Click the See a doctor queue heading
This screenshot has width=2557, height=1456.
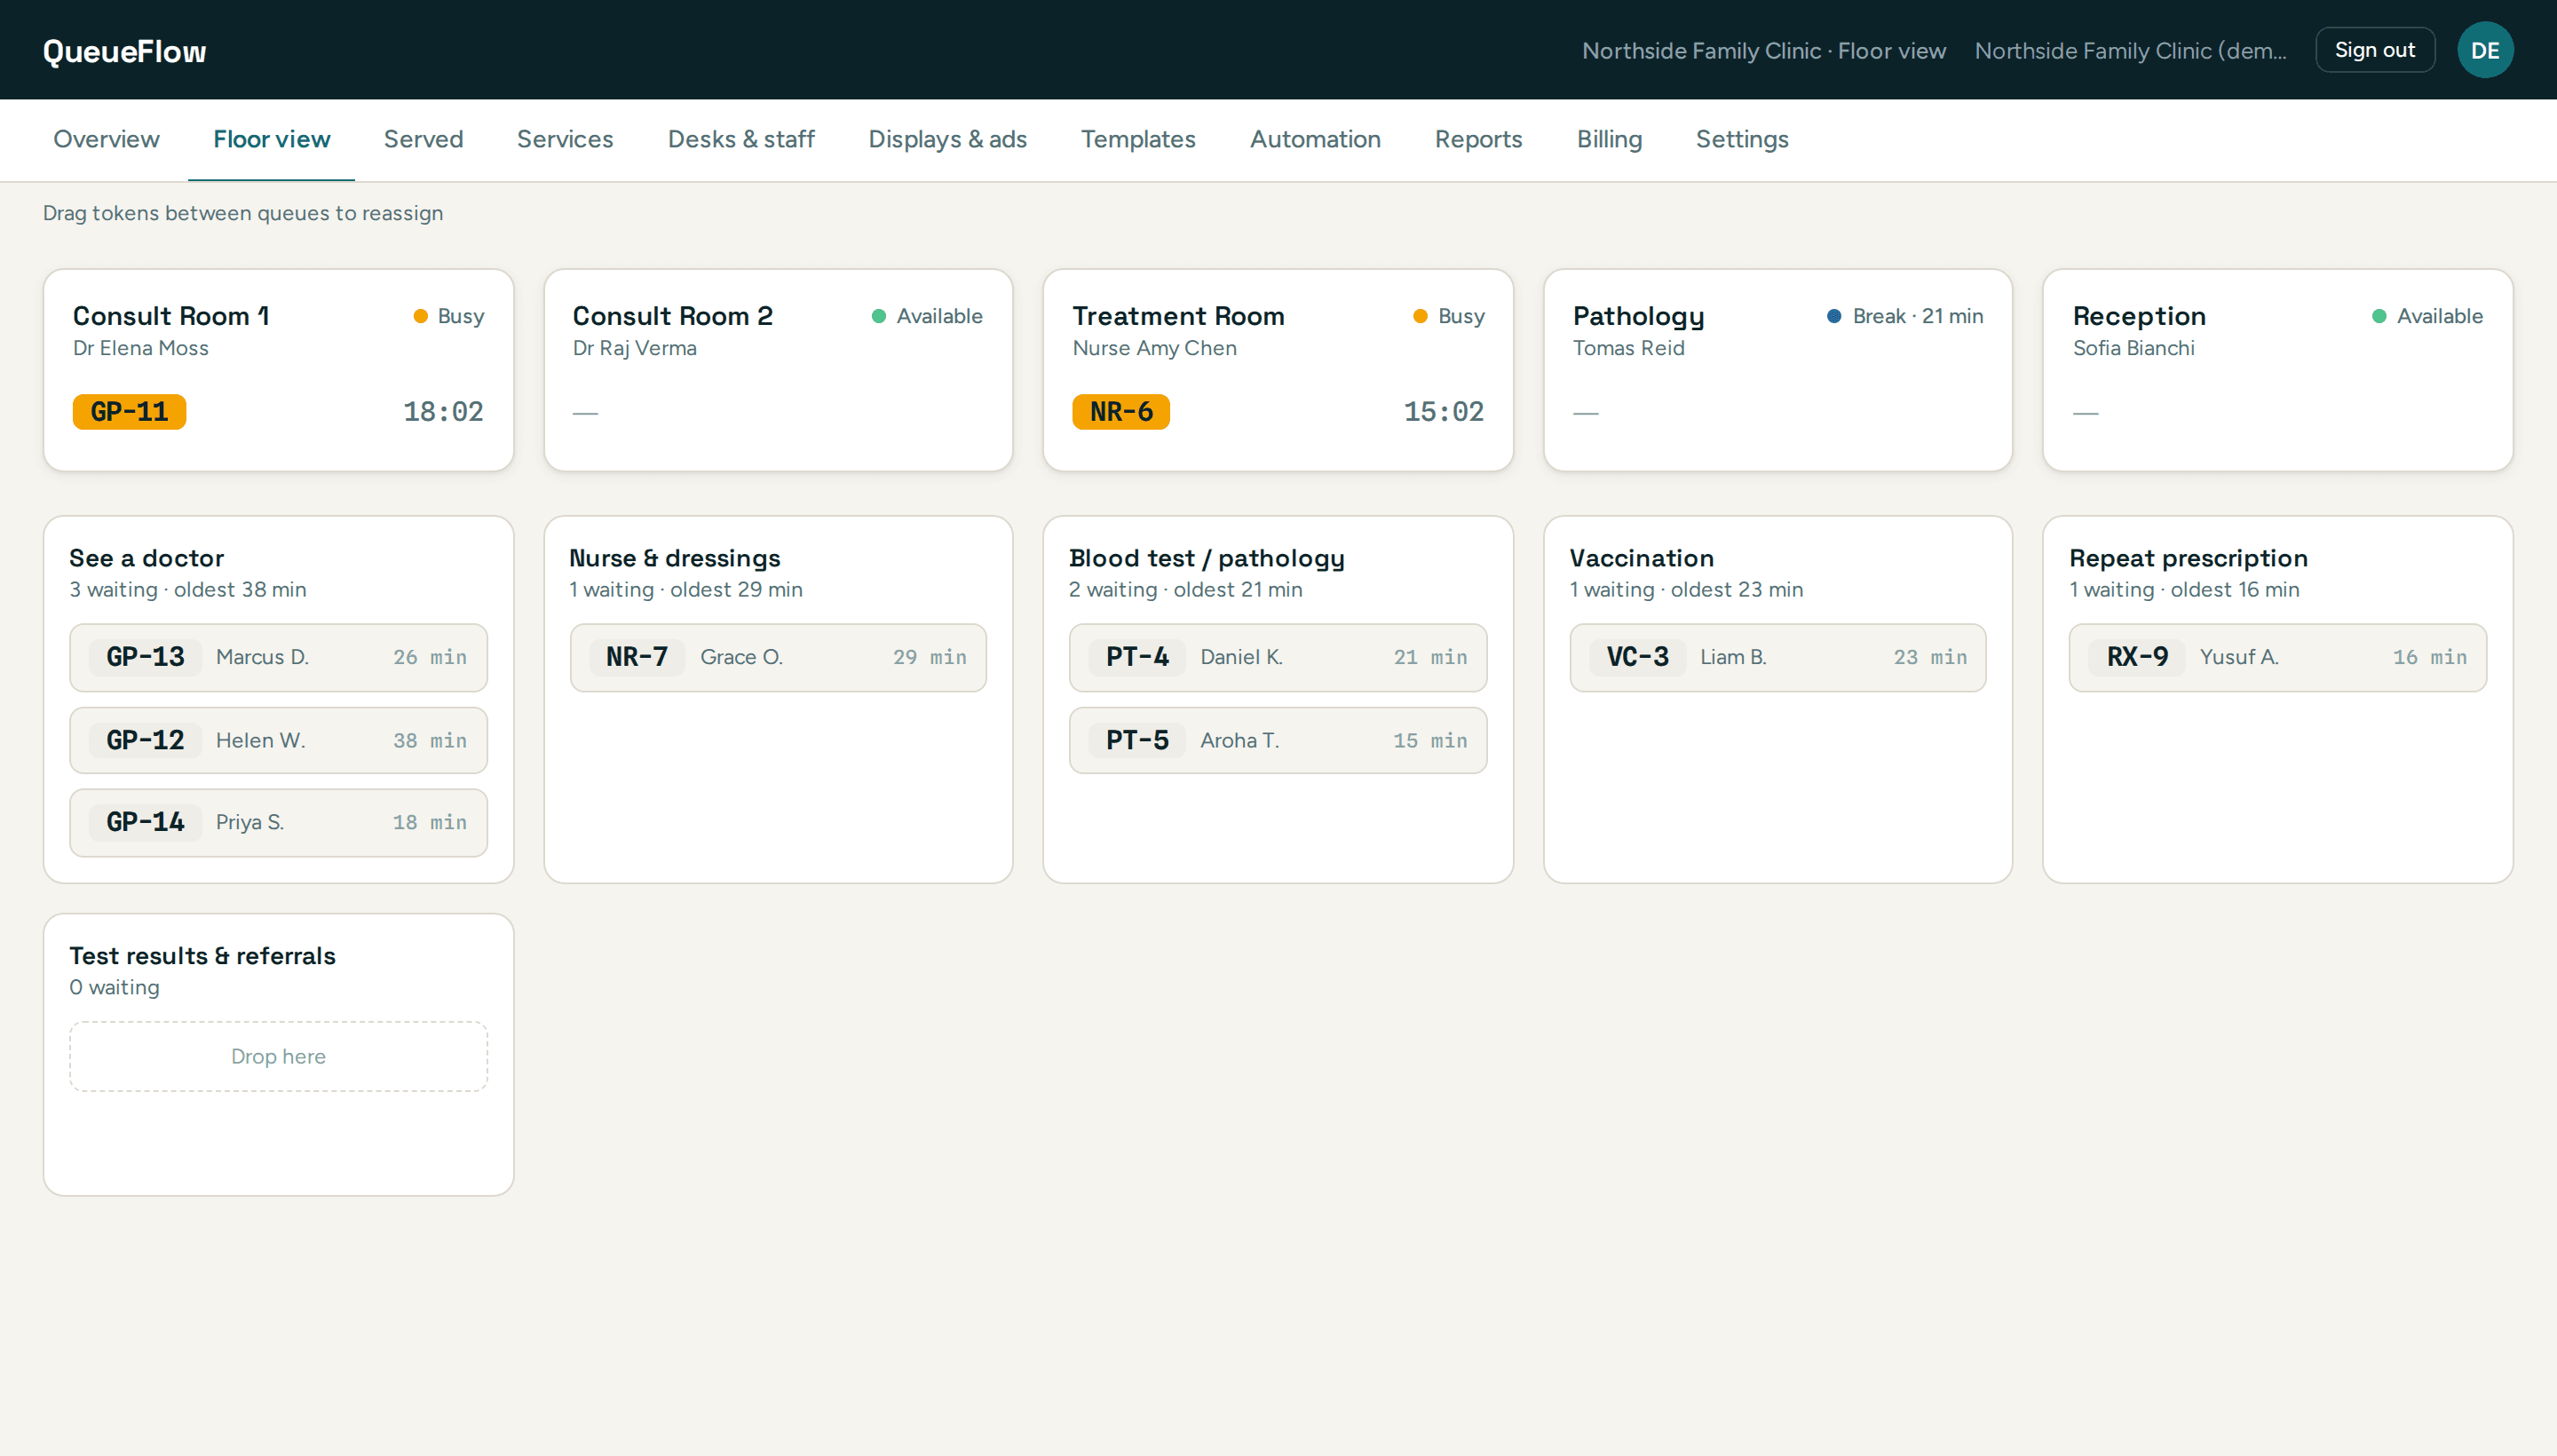(146, 558)
